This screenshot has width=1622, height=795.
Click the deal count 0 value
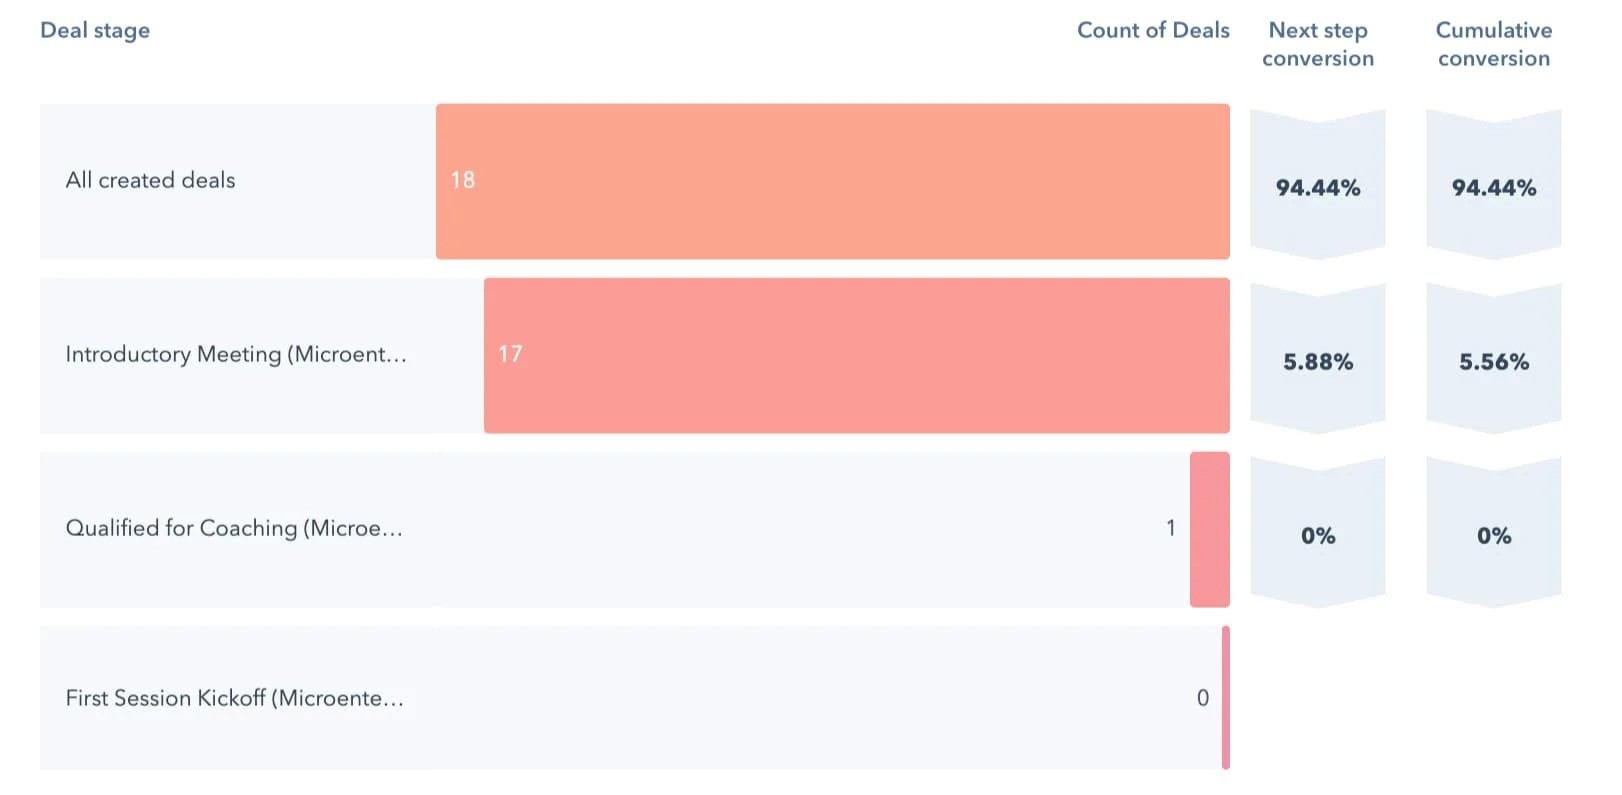(1203, 698)
